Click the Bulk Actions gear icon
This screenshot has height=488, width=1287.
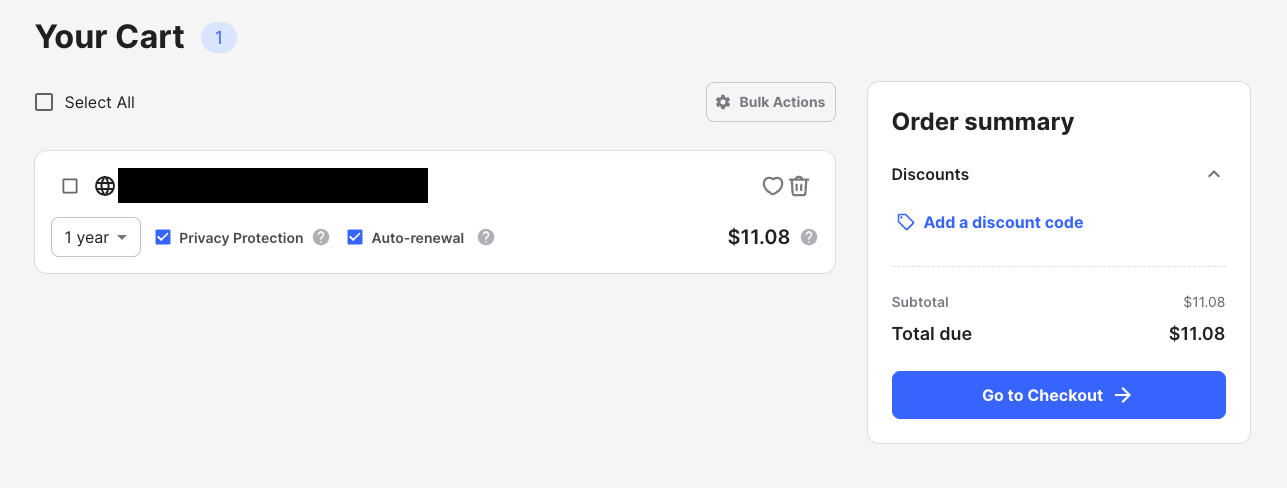coord(723,102)
